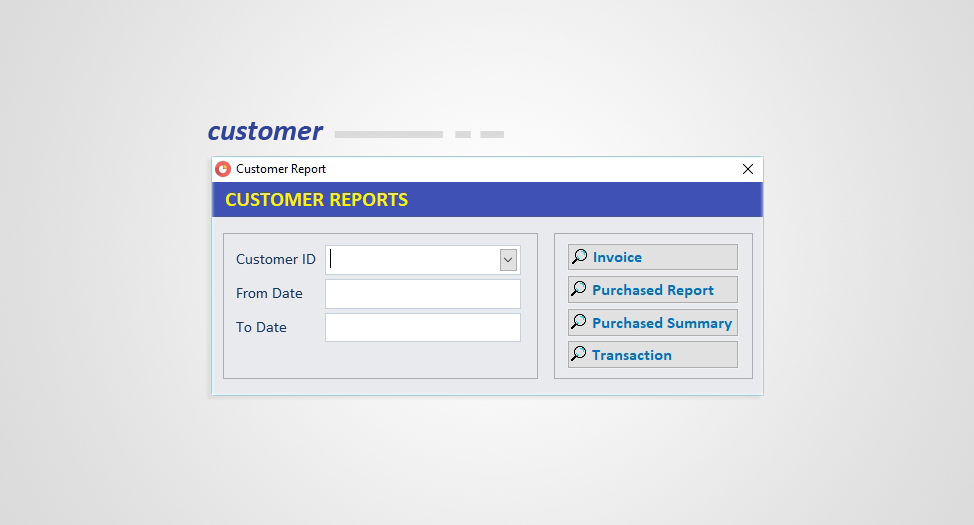The image size is (974, 525).
Task: Close the Customer Report window
Action: pos(748,169)
